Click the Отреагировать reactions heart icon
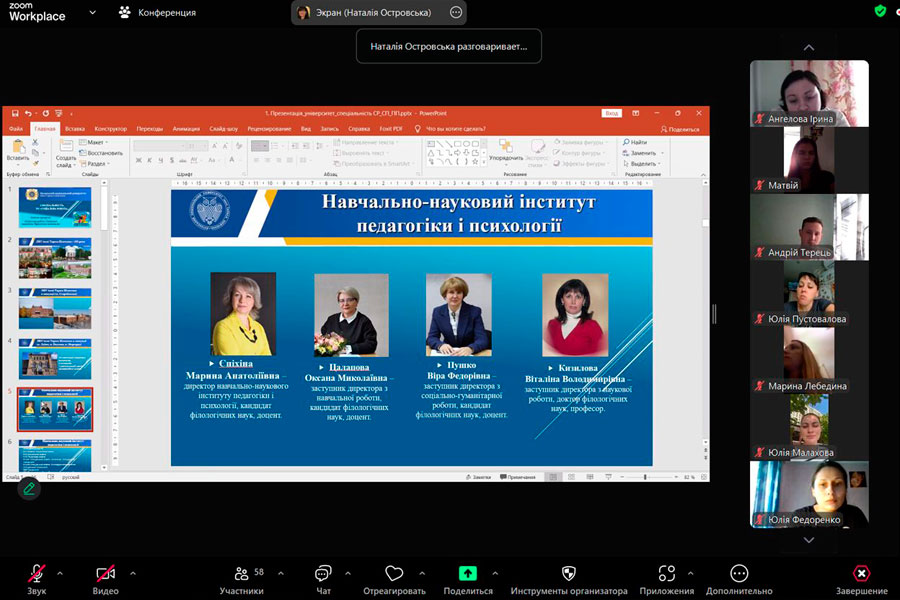900x600 pixels. coord(394,574)
